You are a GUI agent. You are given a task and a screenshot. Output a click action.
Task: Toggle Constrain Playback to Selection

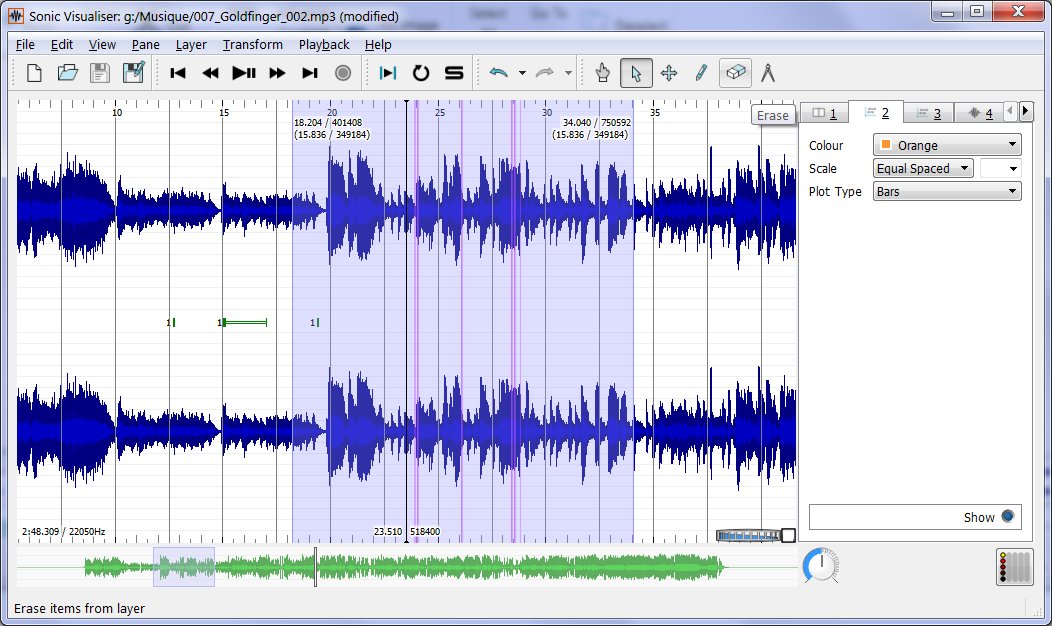(388, 72)
